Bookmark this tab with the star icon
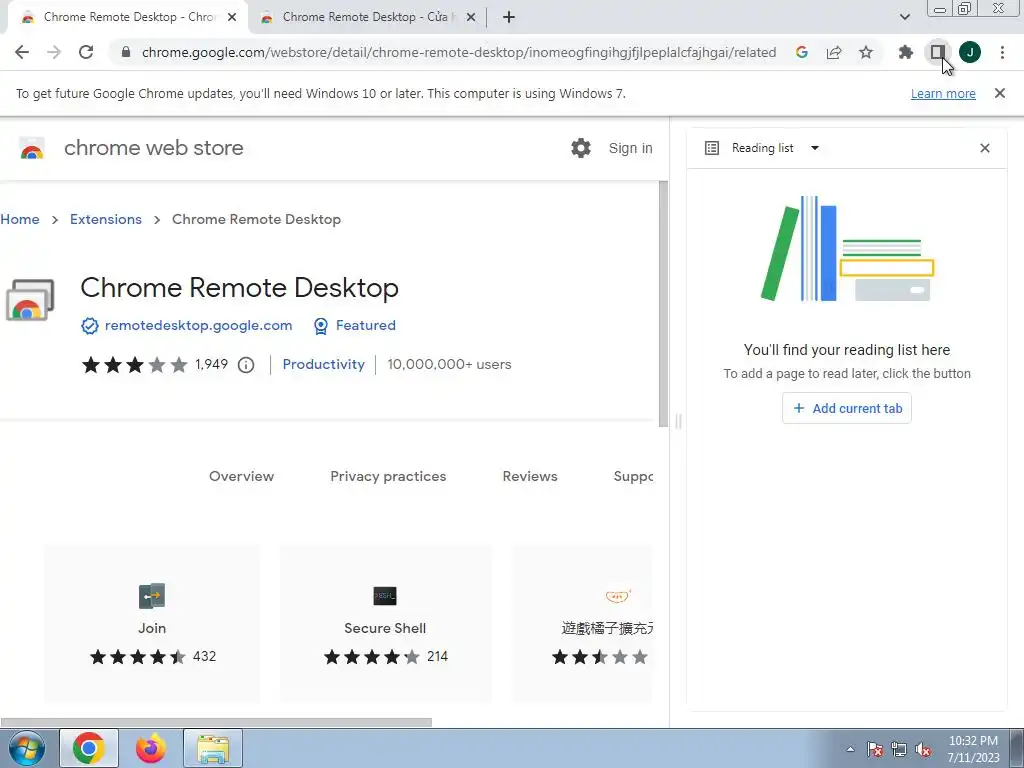1024x768 pixels. tap(866, 52)
